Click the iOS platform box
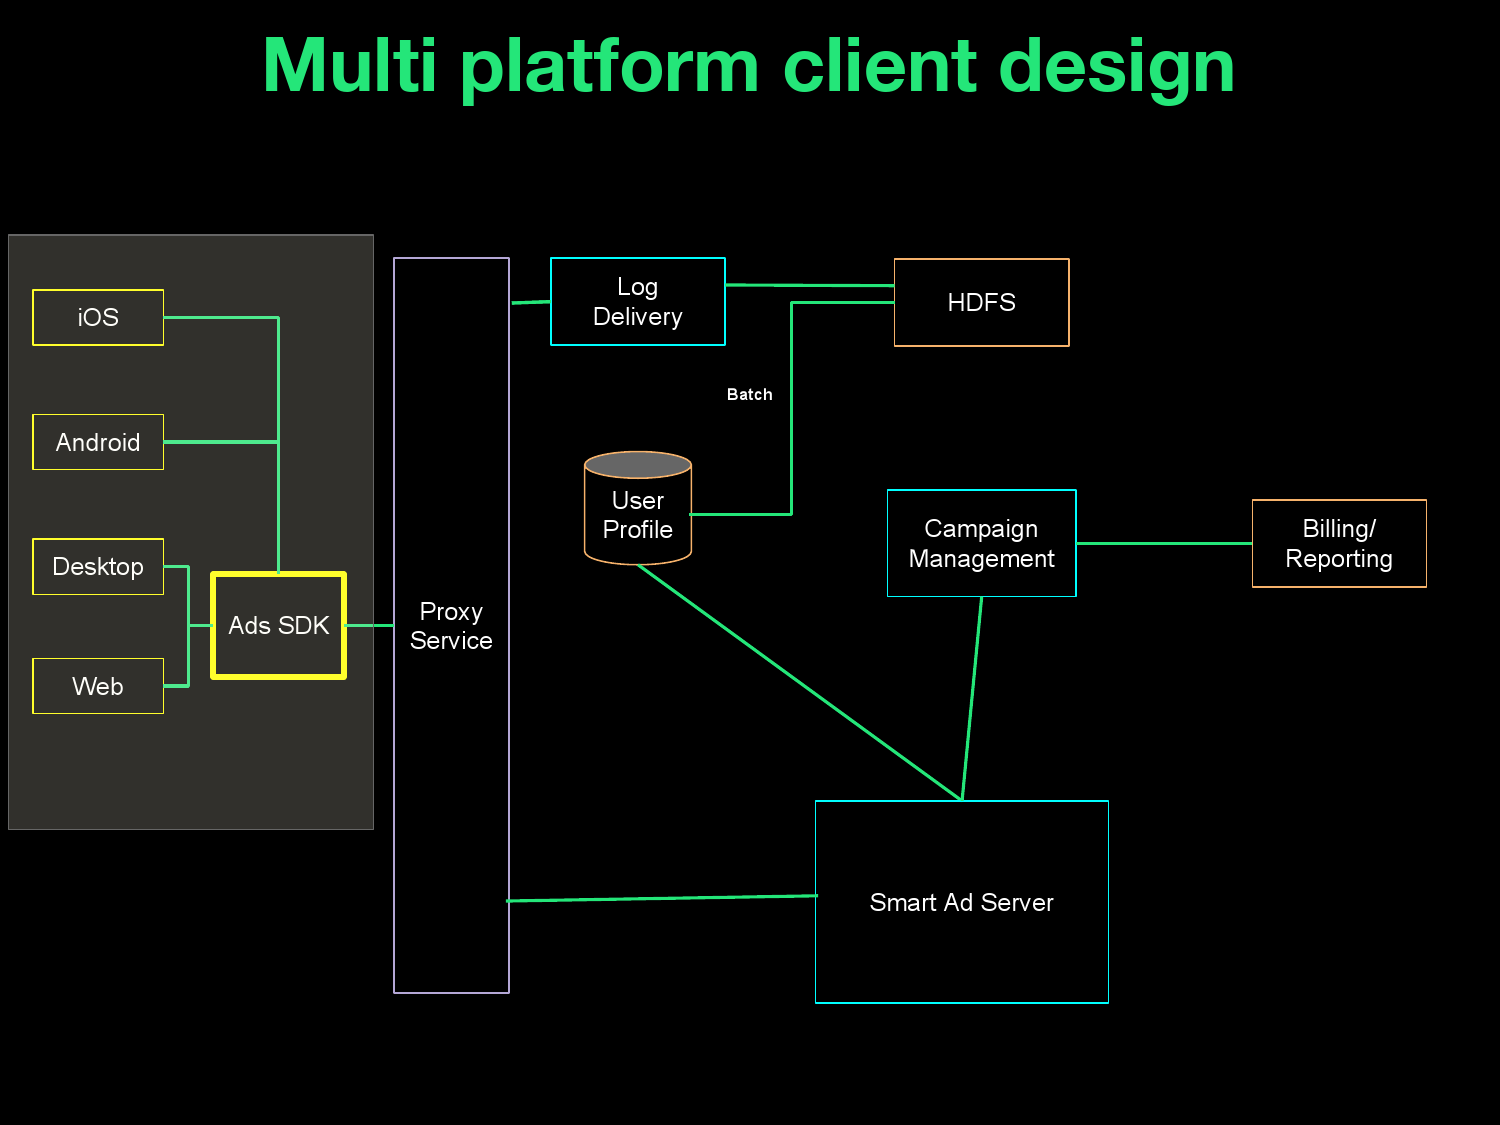1500x1125 pixels. tap(98, 318)
